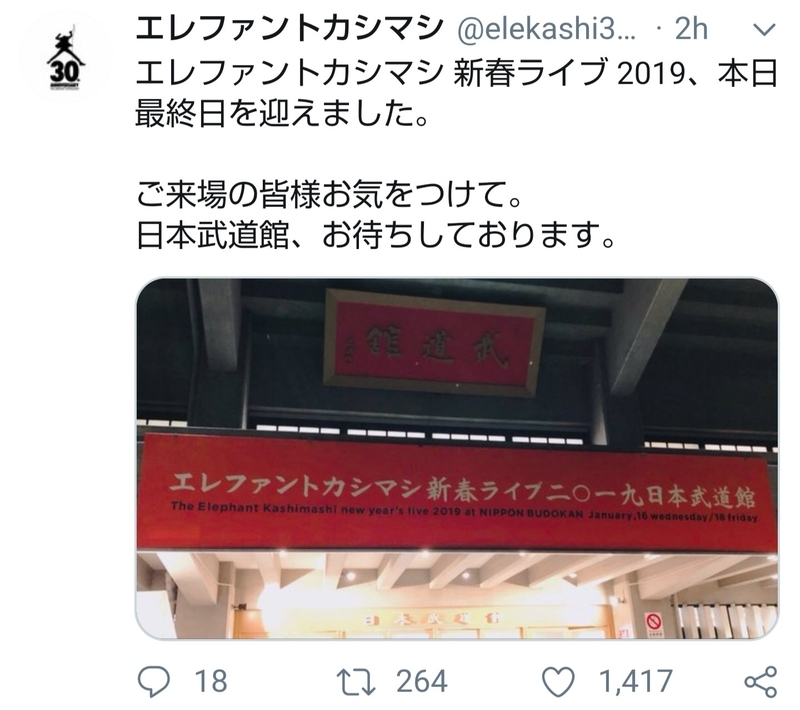View the 18 replies count
Screen dimensions: 800x710
click(211, 682)
